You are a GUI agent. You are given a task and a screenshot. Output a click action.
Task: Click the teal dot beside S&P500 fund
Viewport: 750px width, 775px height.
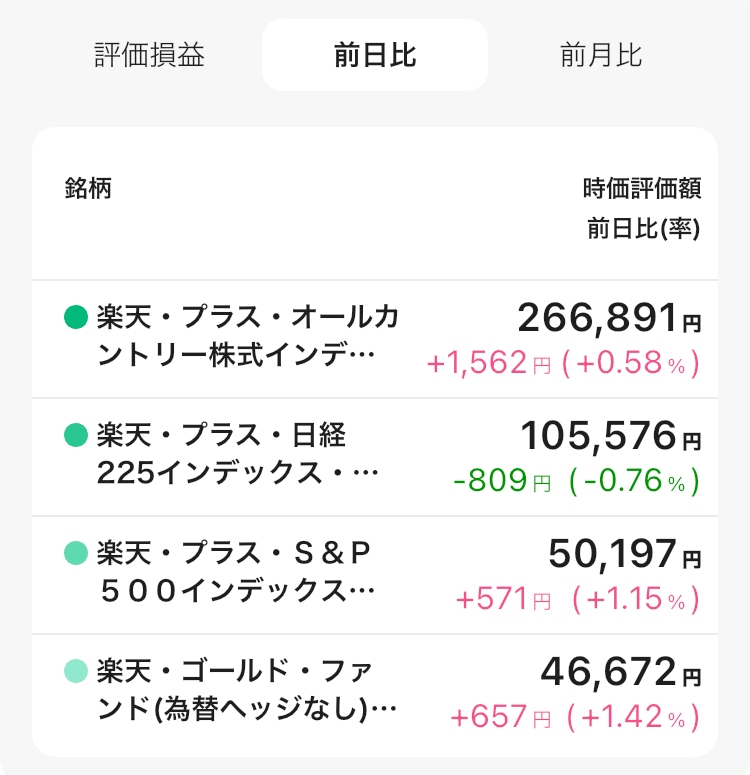(x=76, y=553)
